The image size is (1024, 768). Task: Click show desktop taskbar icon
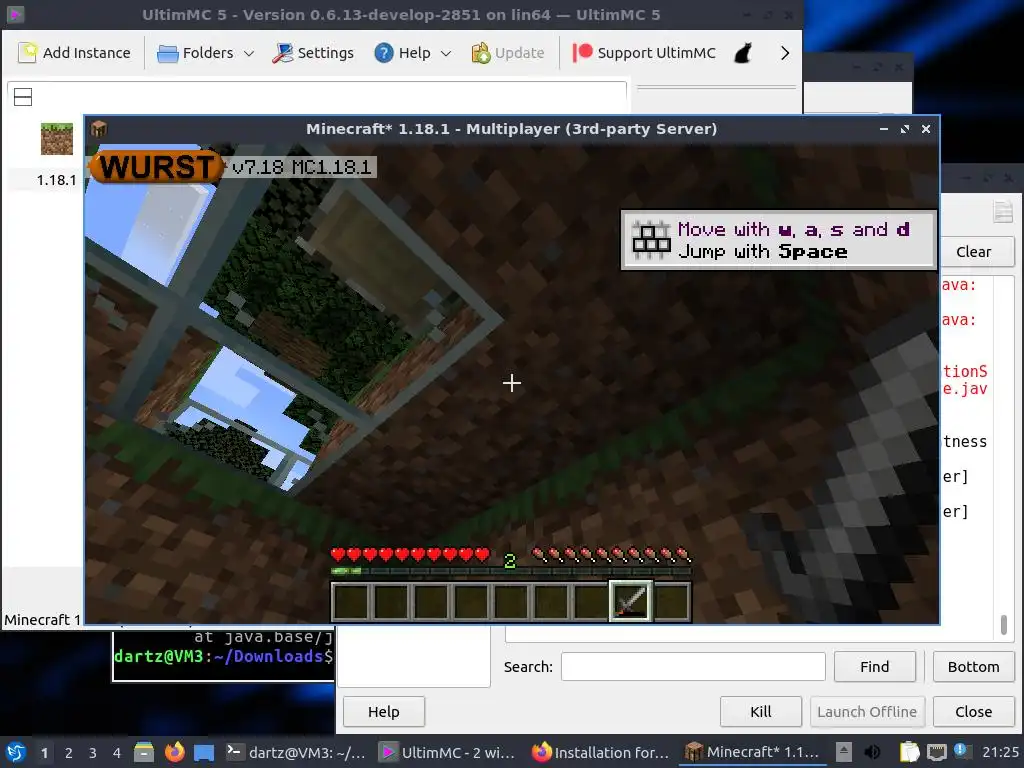[x=204, y=752]
